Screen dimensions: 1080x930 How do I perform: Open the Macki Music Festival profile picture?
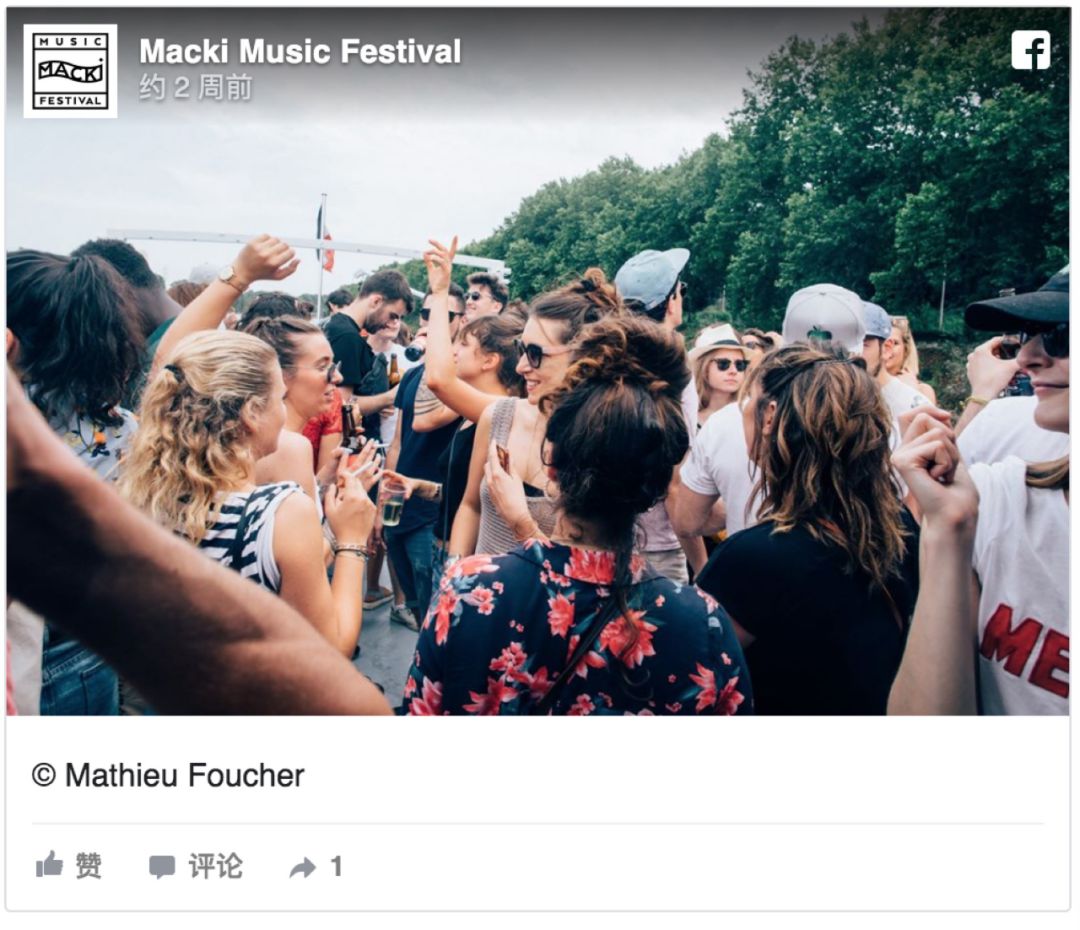70,72
